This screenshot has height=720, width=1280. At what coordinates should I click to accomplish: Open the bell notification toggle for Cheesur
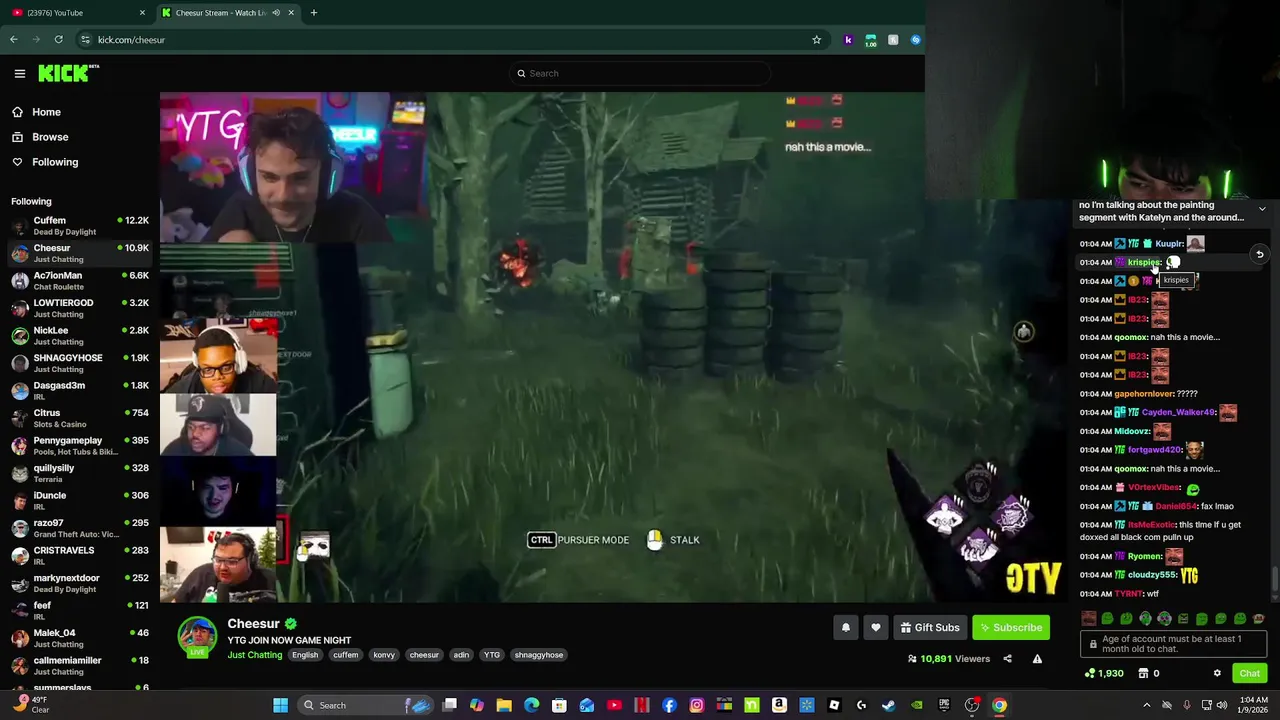pyautogui.click(x=846, y=627)
